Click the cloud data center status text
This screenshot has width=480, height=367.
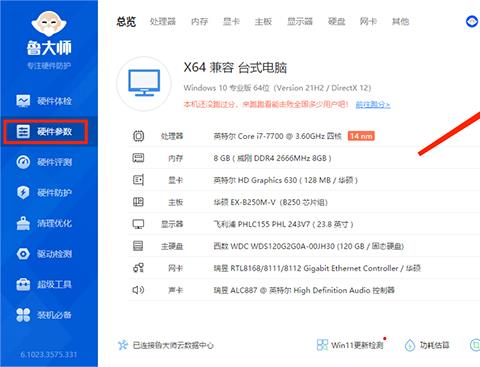coord(173,345)
